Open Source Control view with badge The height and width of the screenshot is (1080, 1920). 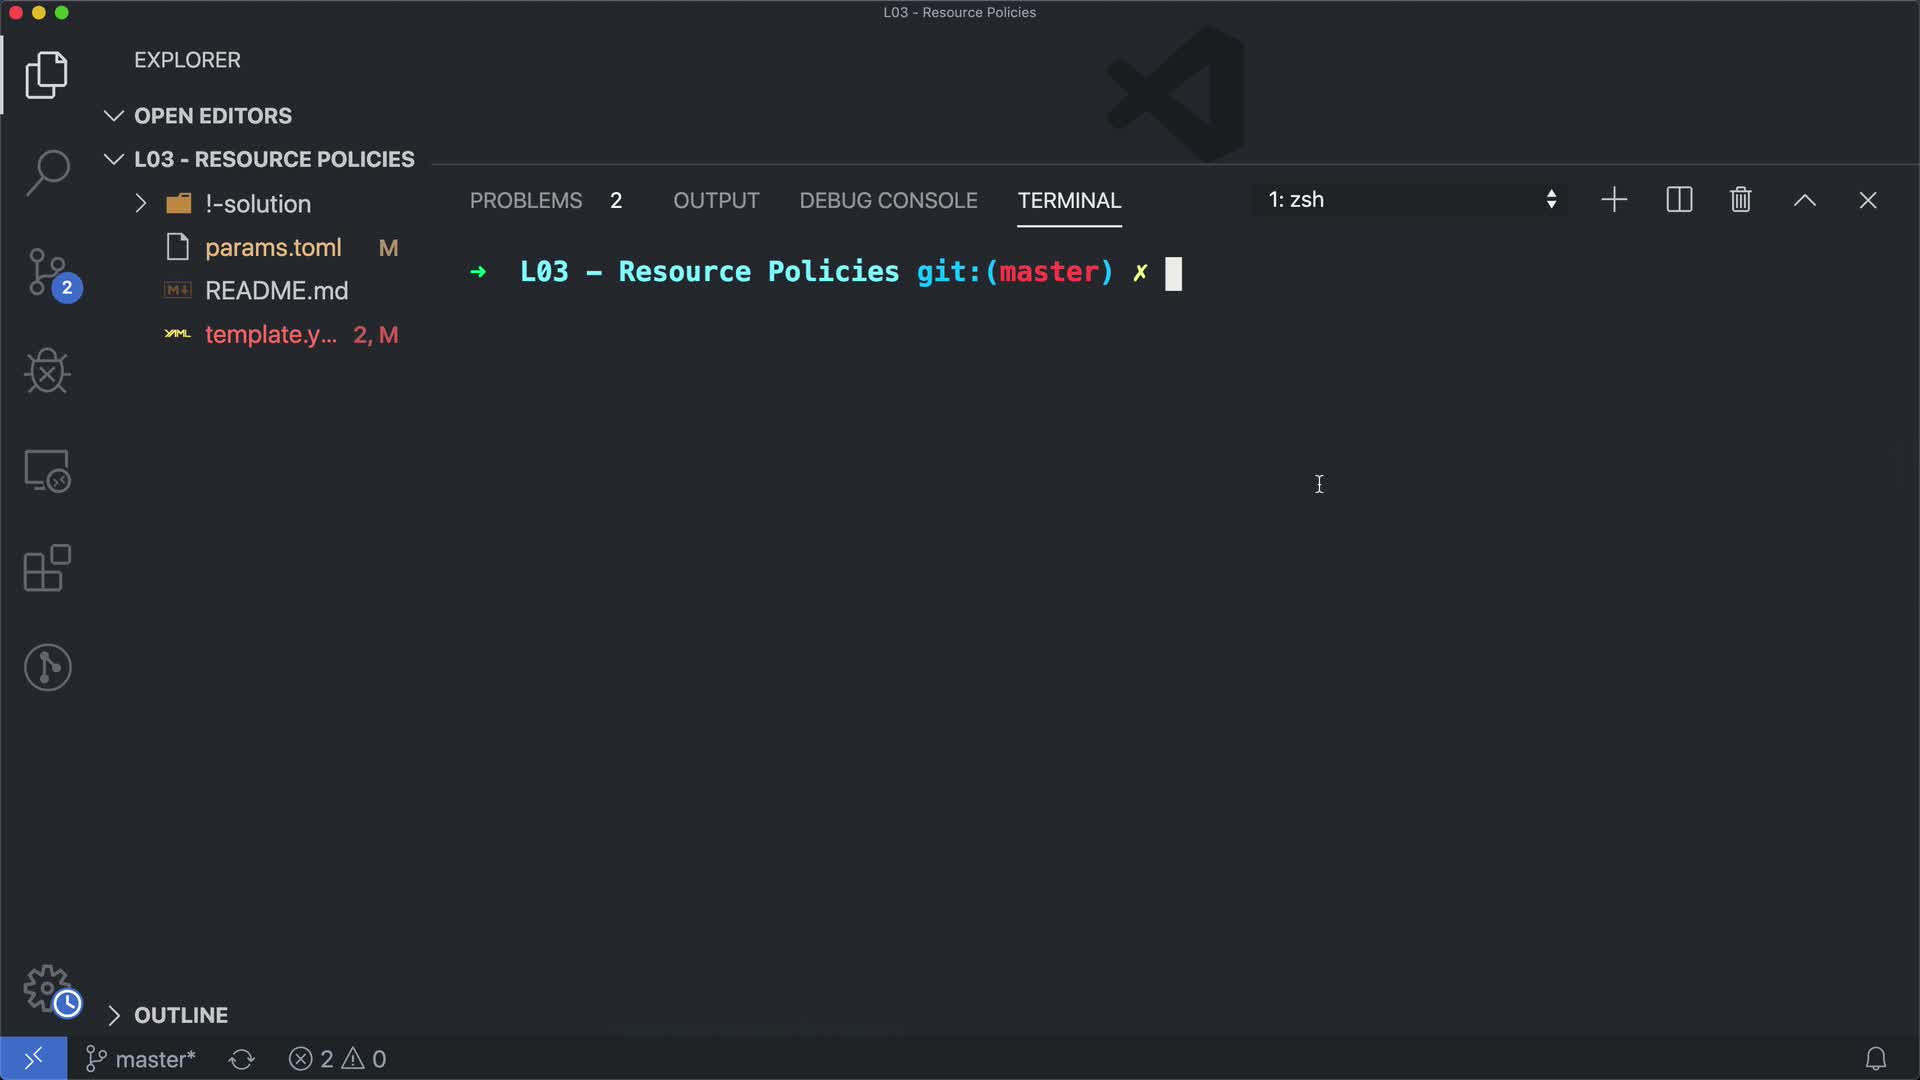pos(47,272)
